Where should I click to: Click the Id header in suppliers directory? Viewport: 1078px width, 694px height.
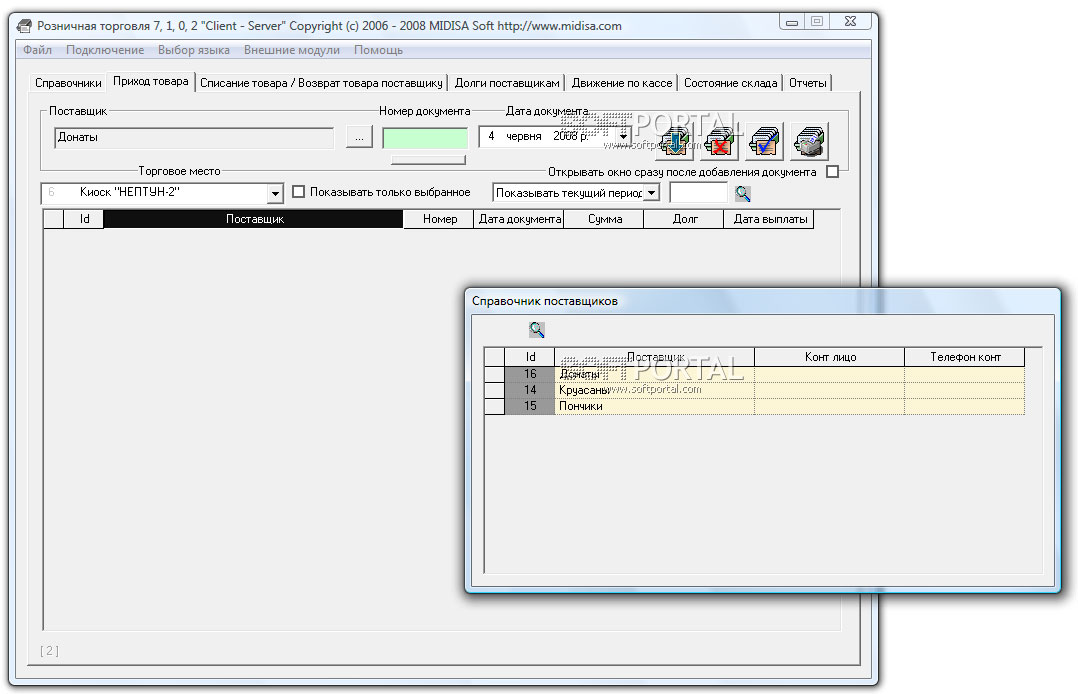530,357
